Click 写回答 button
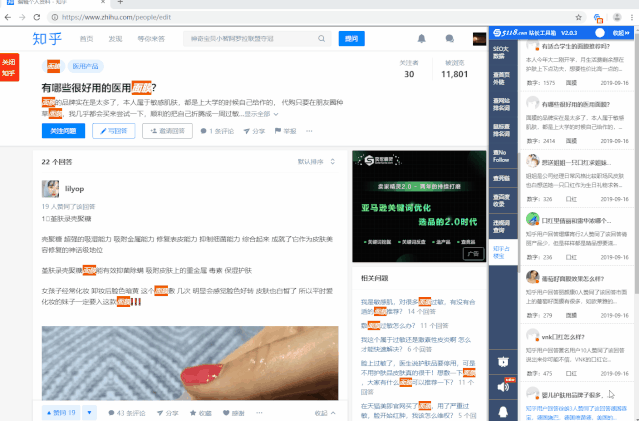Screen dimensions: 639x421 pos(114,131)
